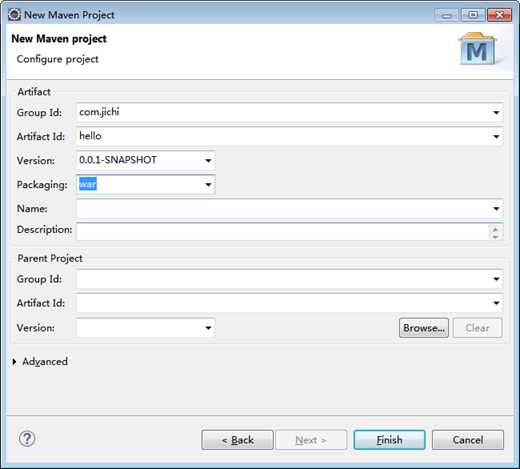Open the 0.0.1-SNAPSHOT Version dropdown
This screenshot has height=469, width=520.
pos(208,161)
